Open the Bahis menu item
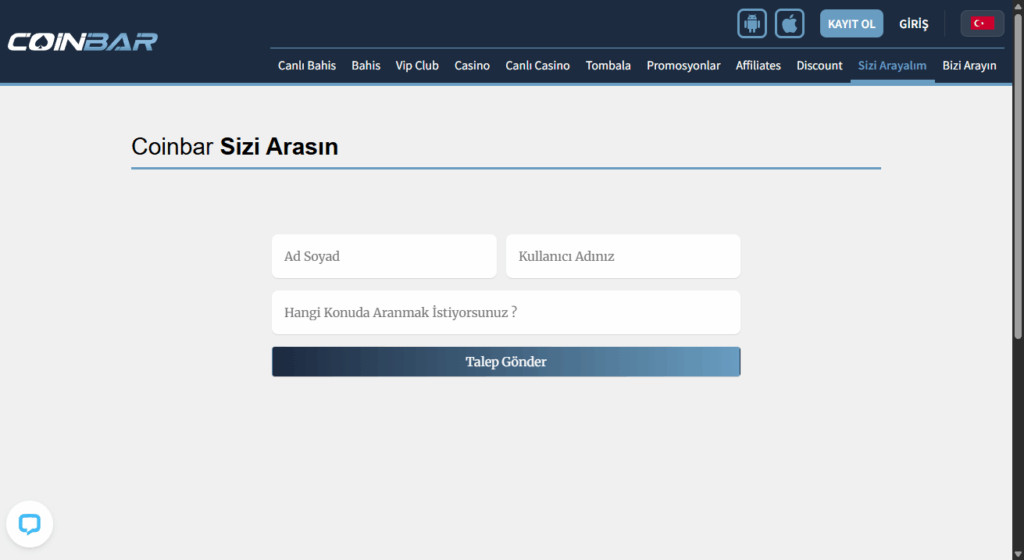The width and height of the screenshot is (1024, 560). tap(366, 65)
